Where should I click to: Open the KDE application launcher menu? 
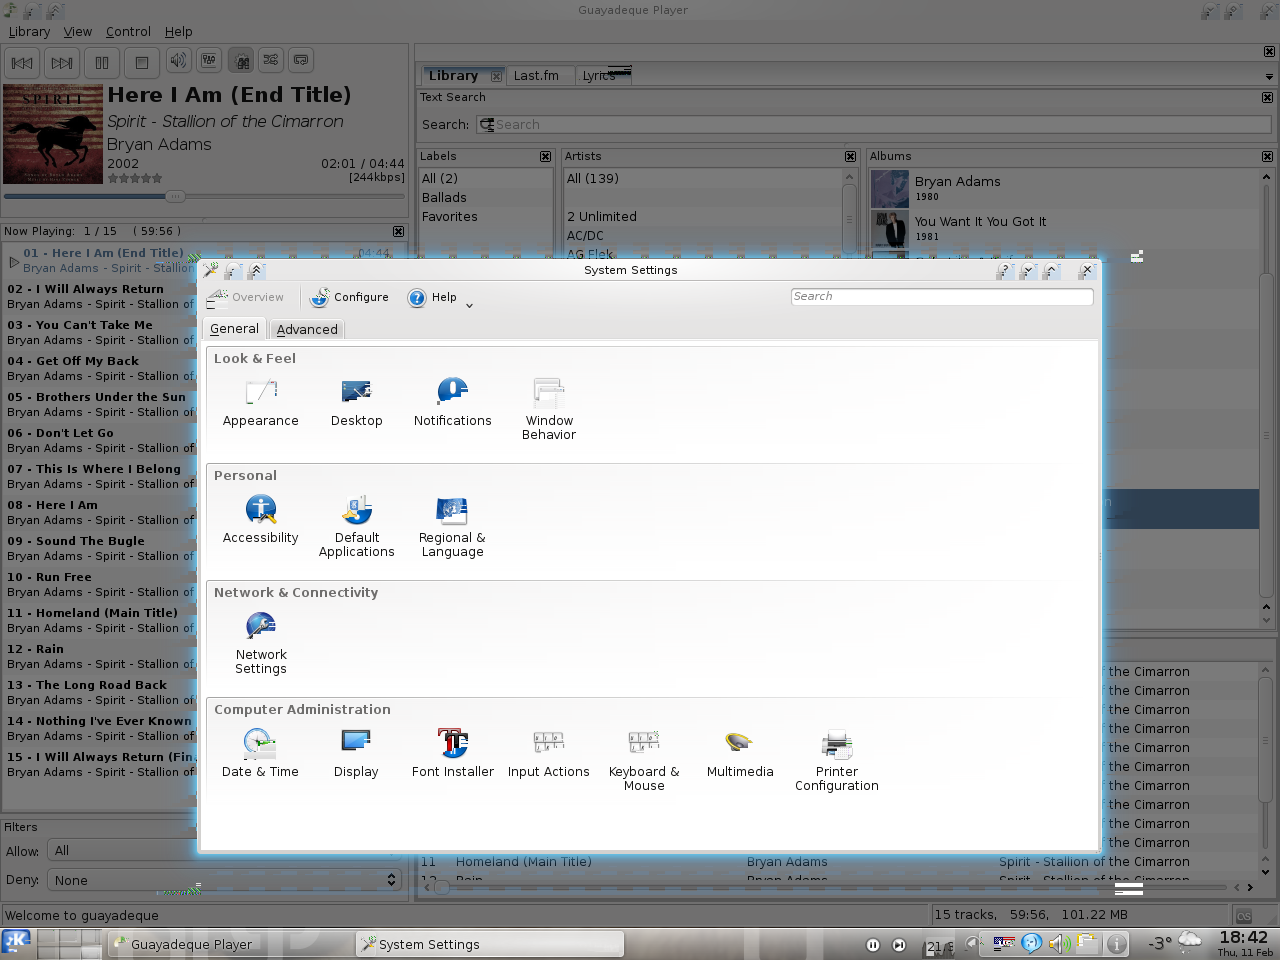pos(16,942)
